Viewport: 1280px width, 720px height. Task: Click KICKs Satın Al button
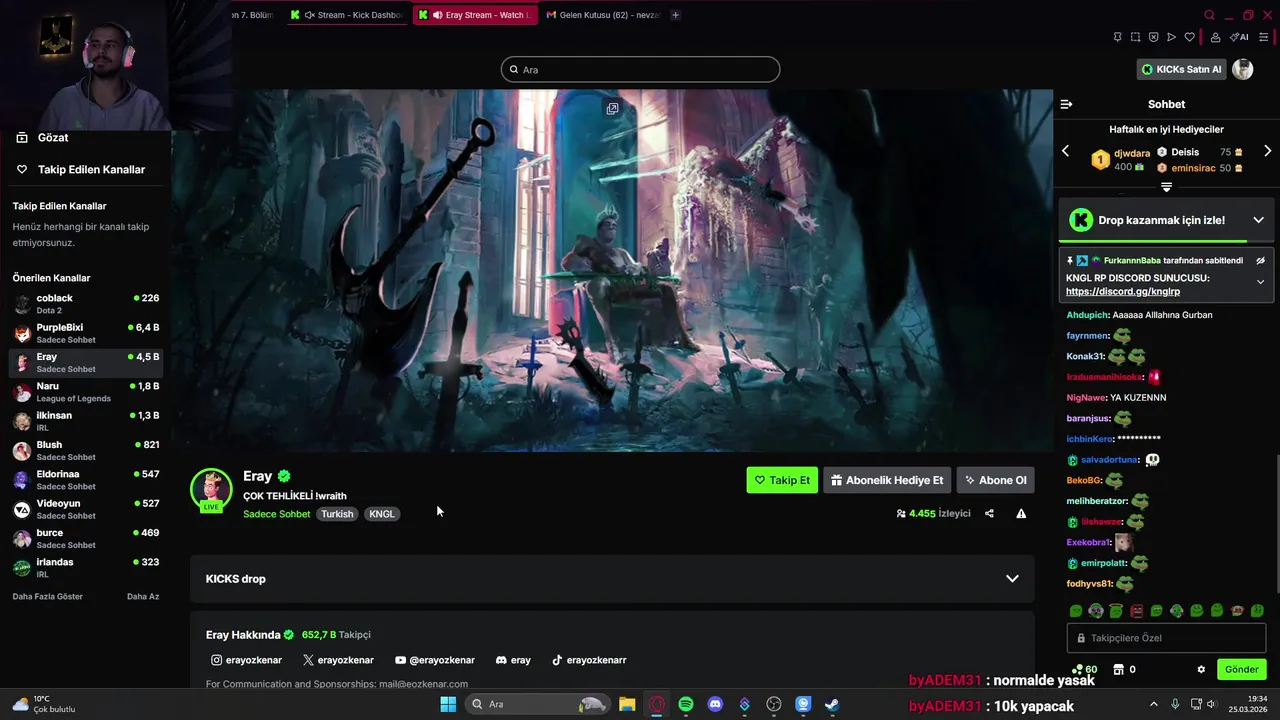(x=1181, y=69)
